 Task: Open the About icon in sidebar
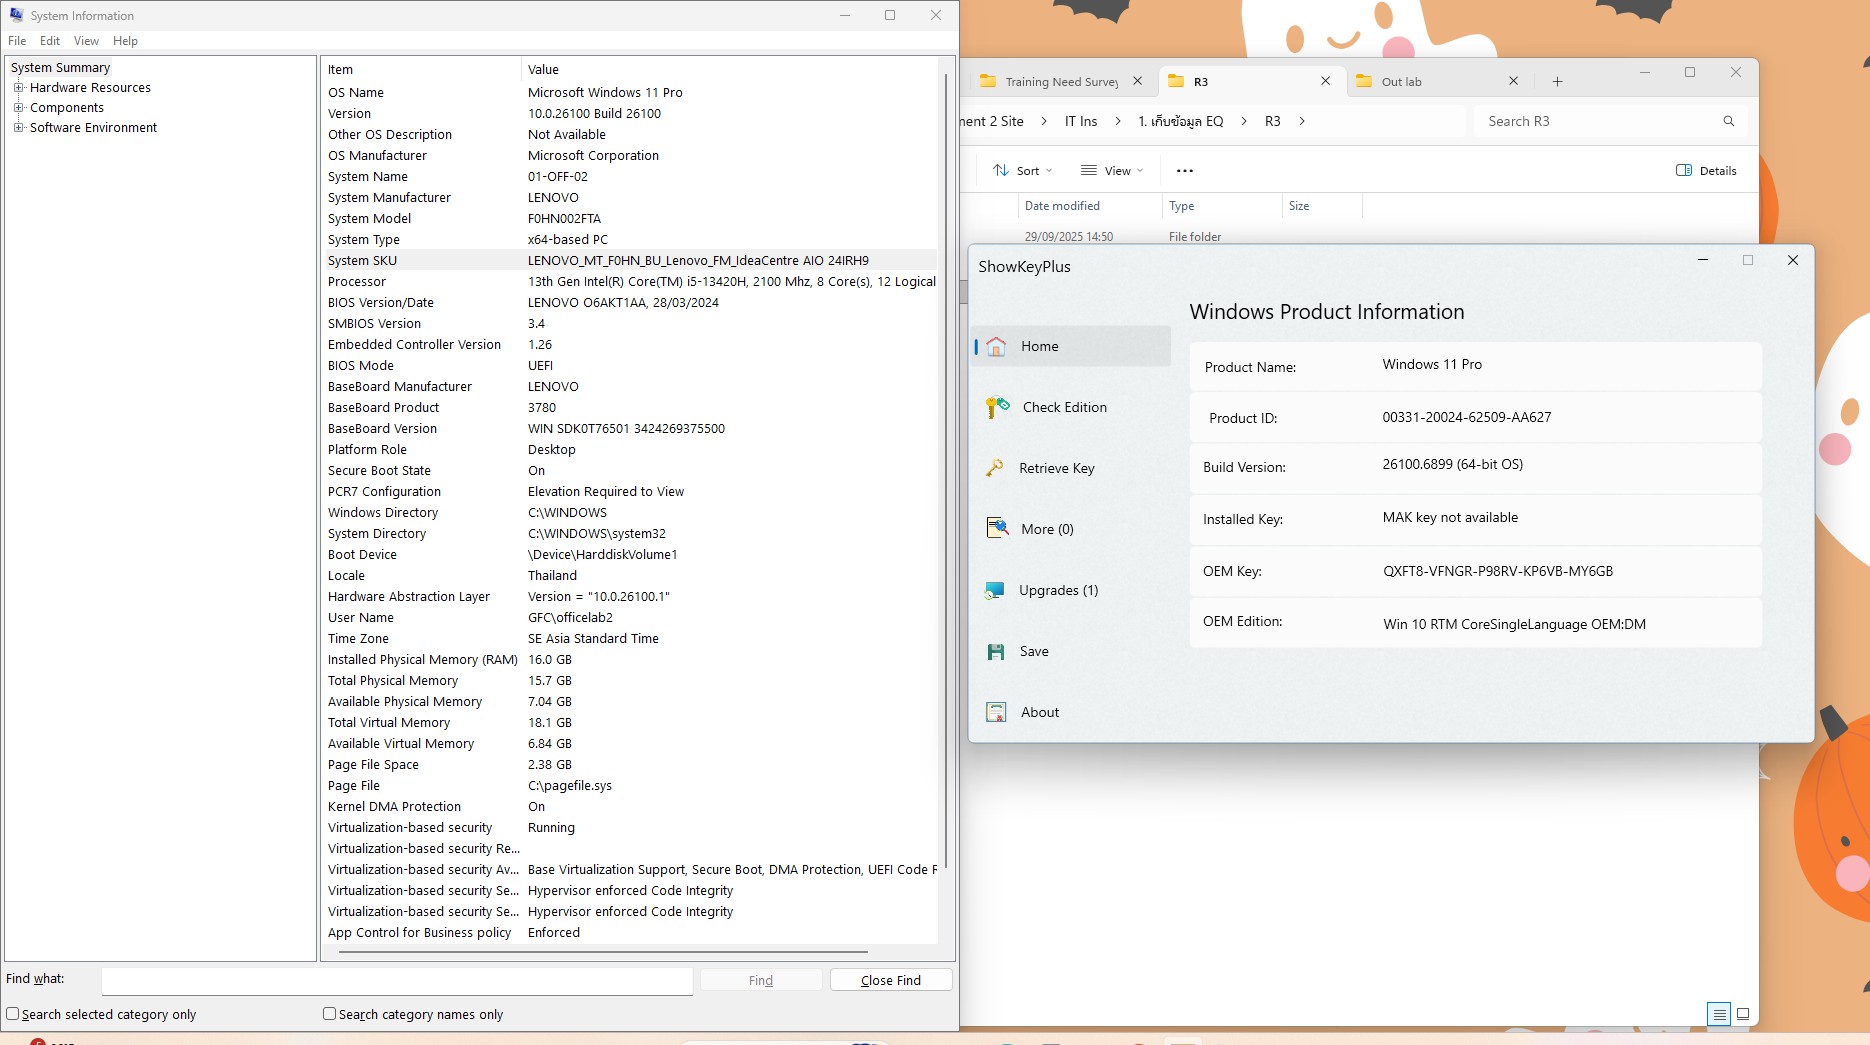click(x=996, y=712)
